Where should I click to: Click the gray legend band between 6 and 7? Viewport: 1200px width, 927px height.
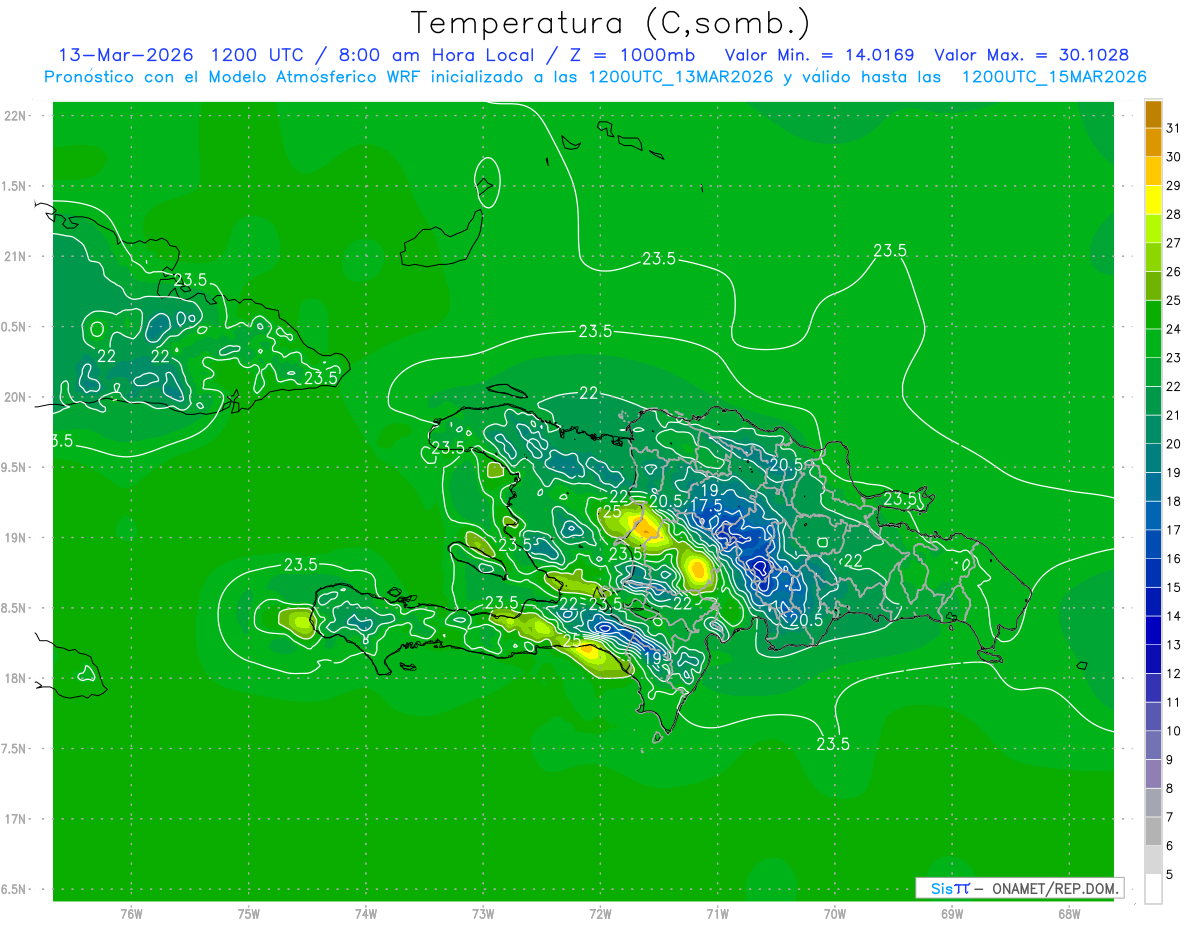coord(1153,831)
